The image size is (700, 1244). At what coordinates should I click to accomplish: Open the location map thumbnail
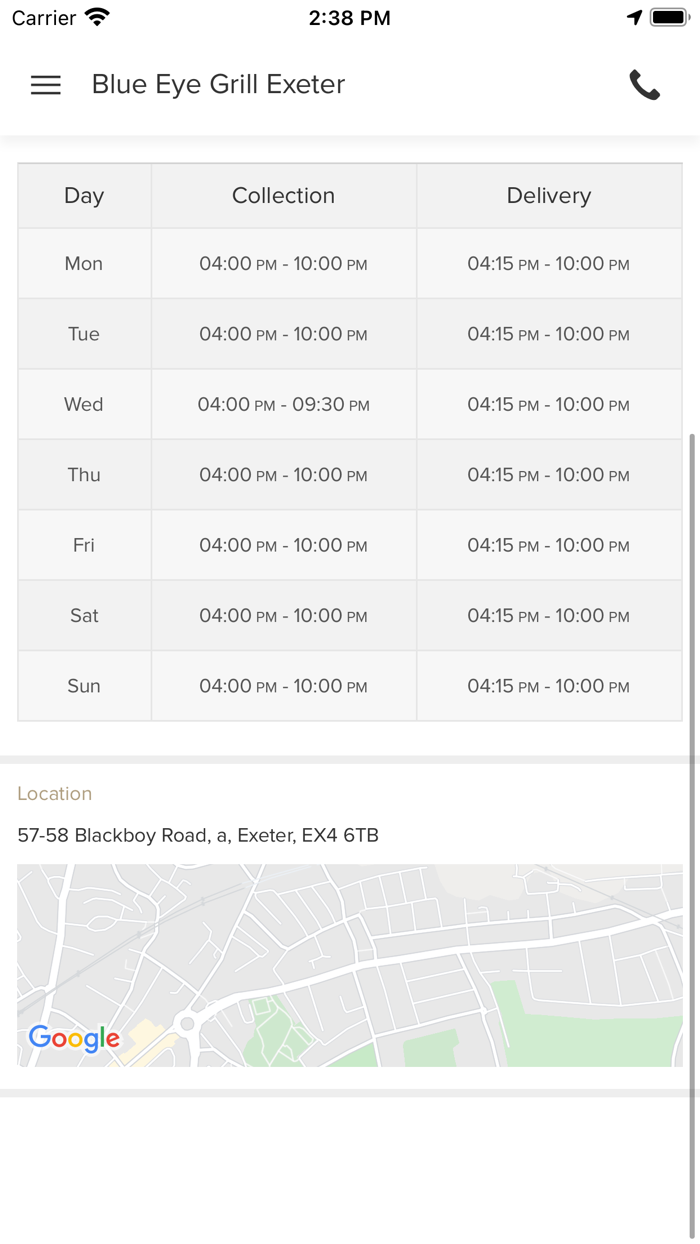[350, 964]
